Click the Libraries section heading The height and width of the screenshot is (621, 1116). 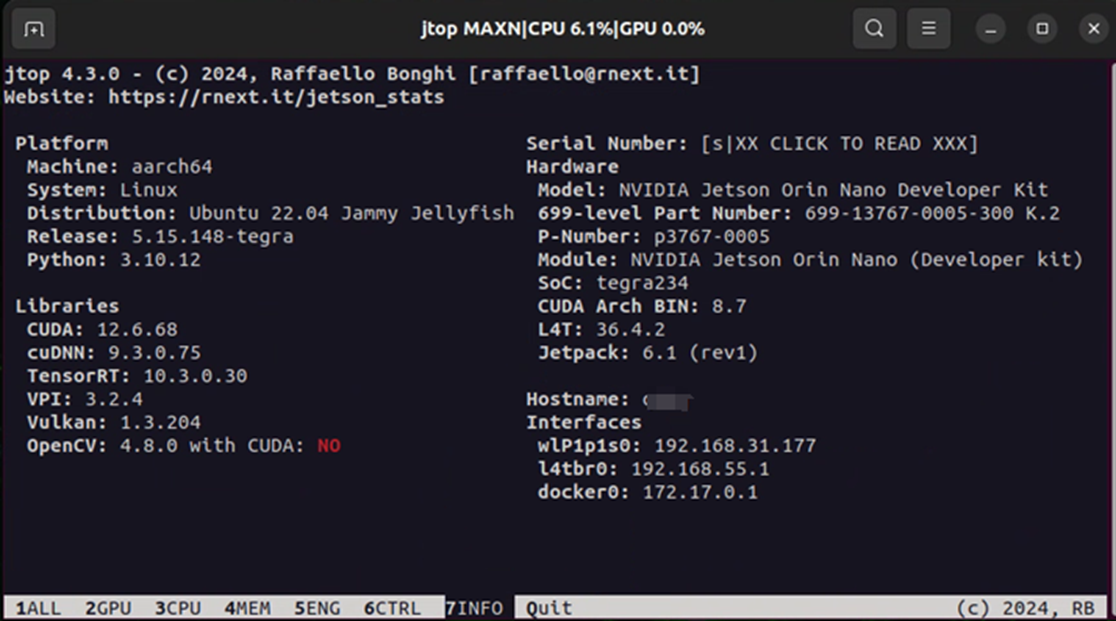(x=68, y=307)
